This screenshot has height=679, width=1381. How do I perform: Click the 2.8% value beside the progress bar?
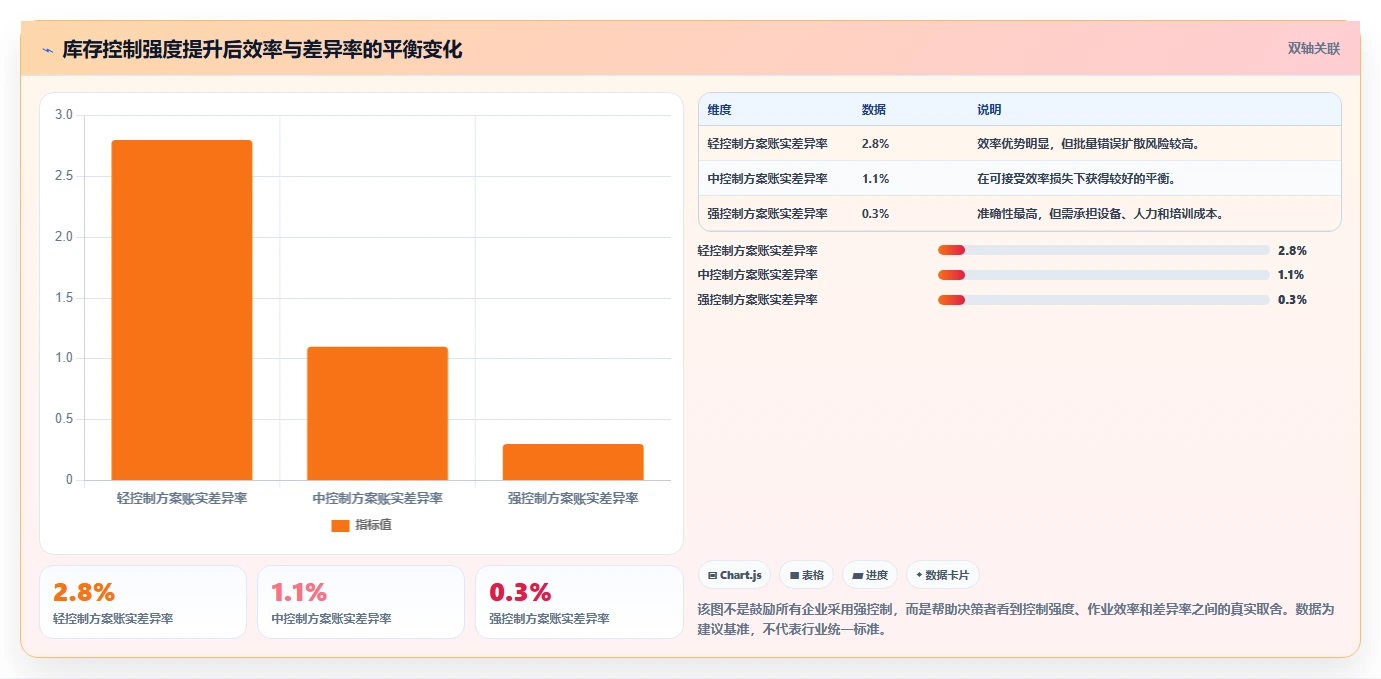tap(1292, 251)
